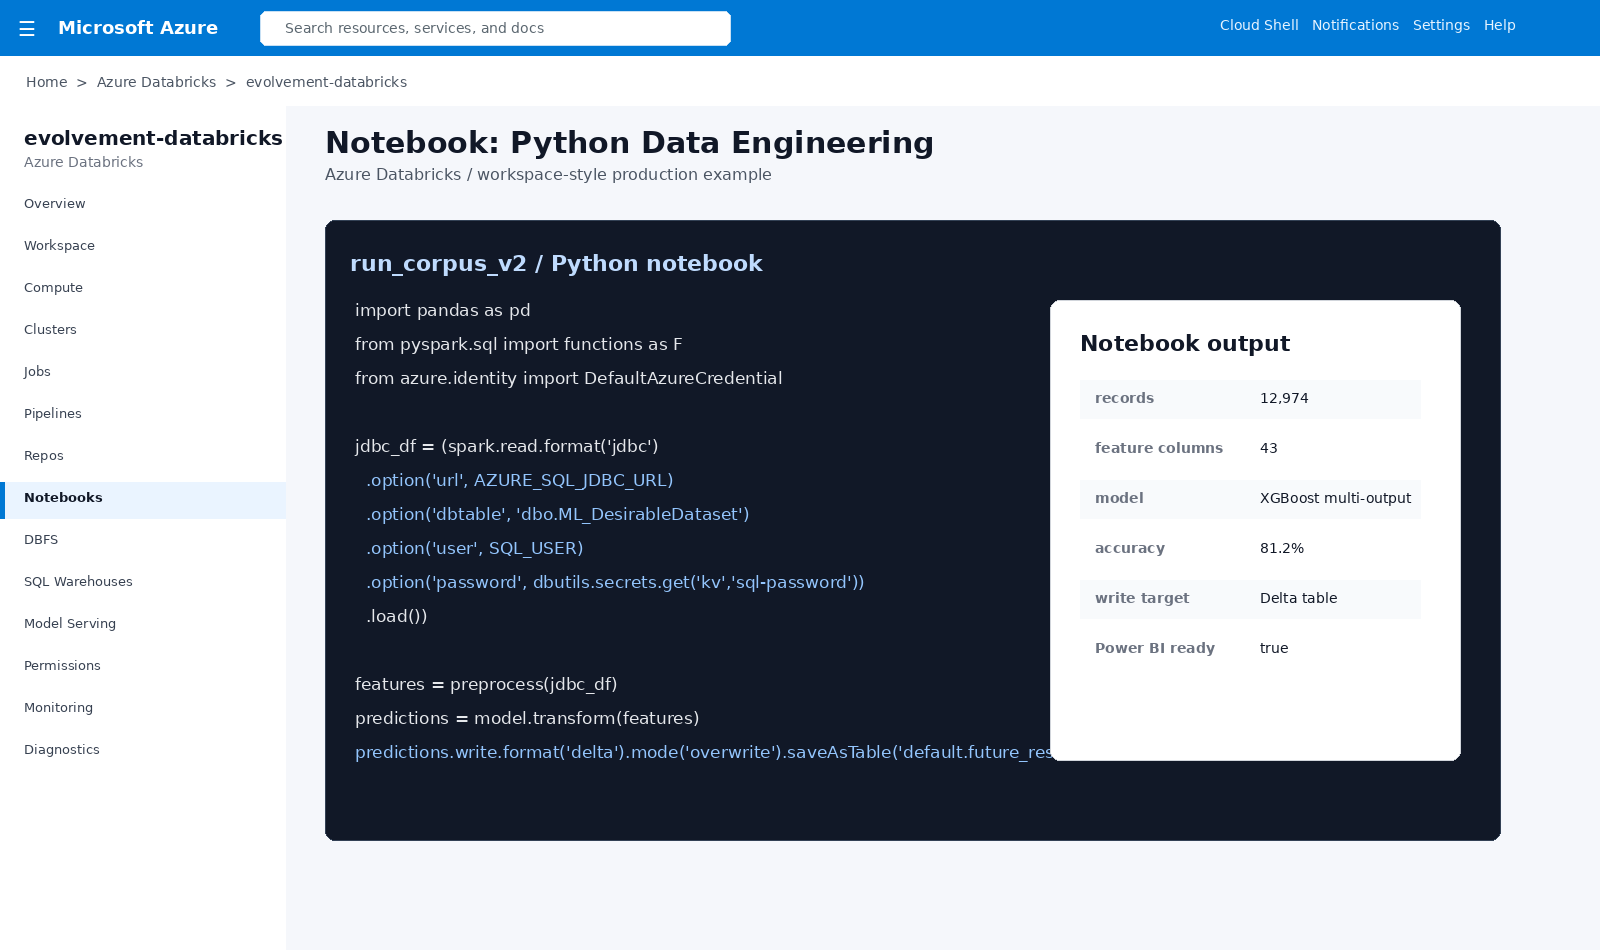Click the model label in output
The image size is (1600, 950).
(1119, 498)
